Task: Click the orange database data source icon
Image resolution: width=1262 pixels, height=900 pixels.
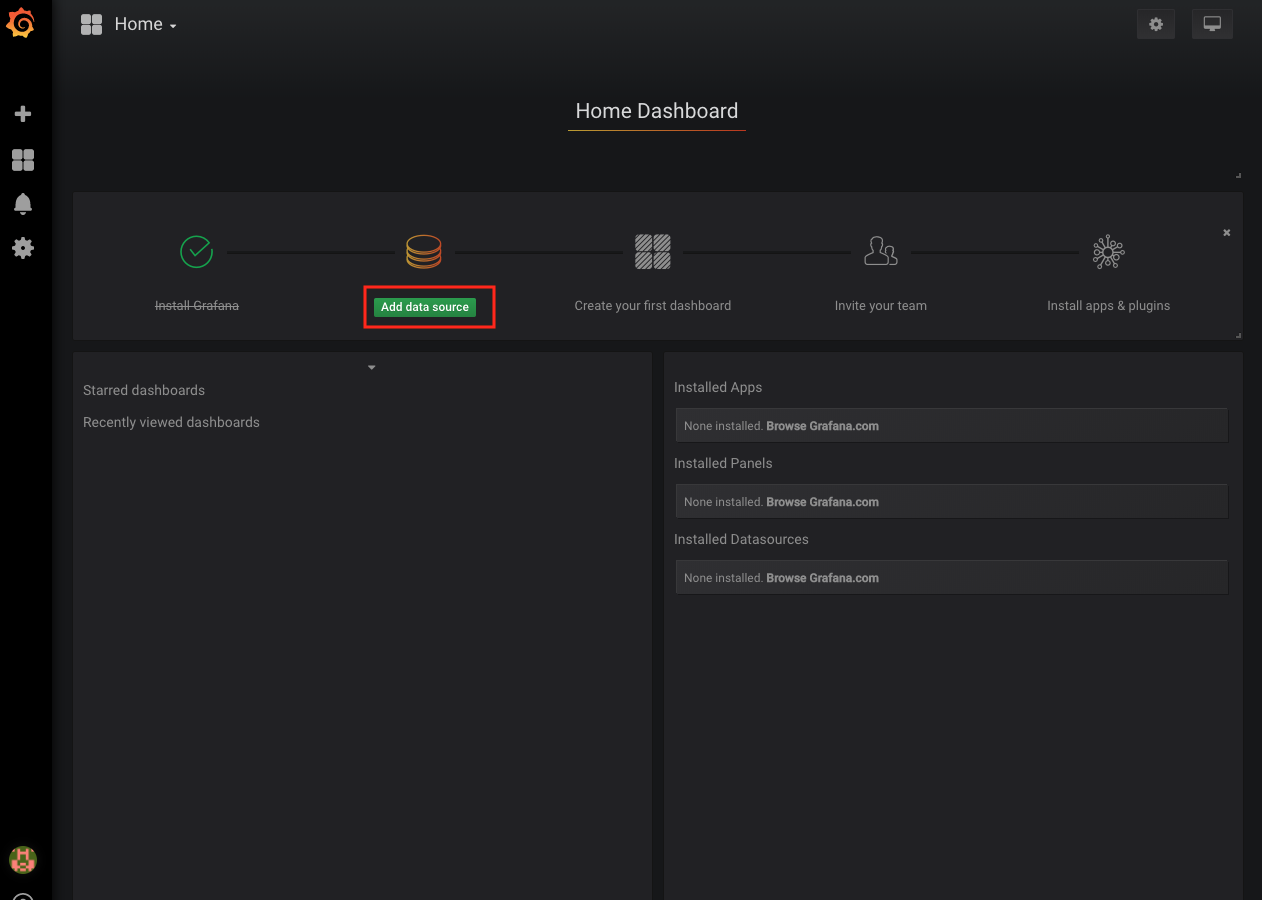Action: pyautogui.click(x=424, y=252)
